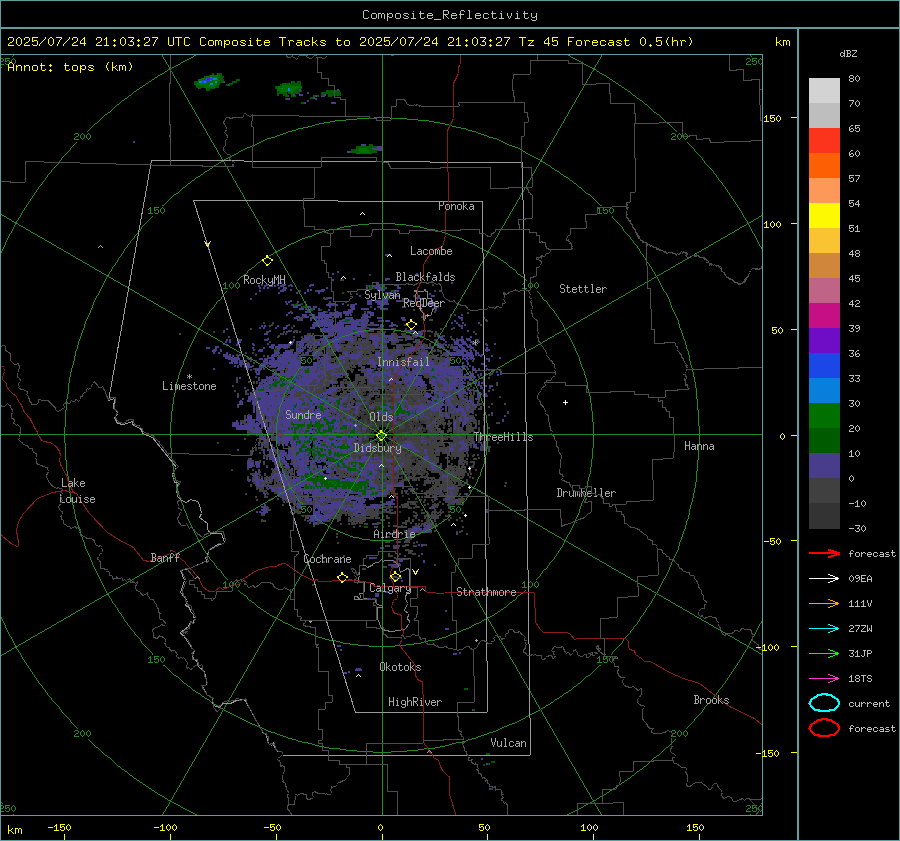The image size is (900, 841).
Task: Click the Stettler city label
Action: pyautogui.click(x=583, y=289)
